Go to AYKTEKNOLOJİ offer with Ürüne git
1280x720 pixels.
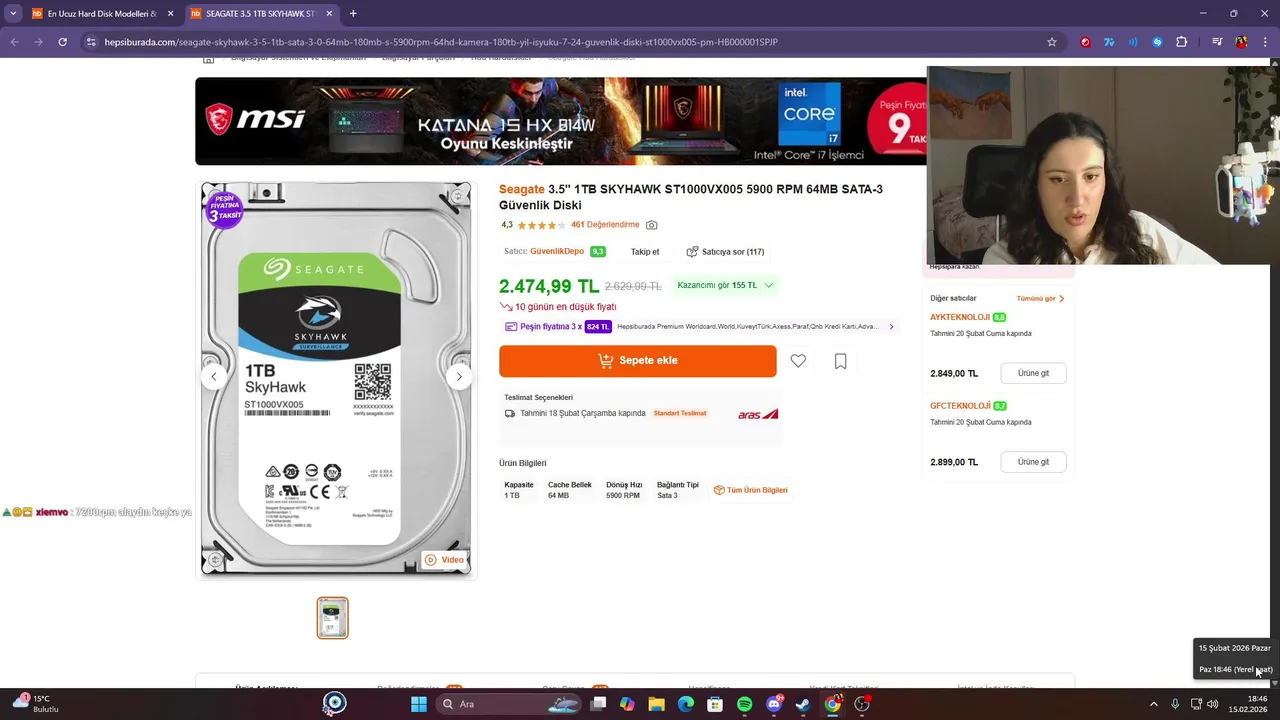click(1033, 373)
